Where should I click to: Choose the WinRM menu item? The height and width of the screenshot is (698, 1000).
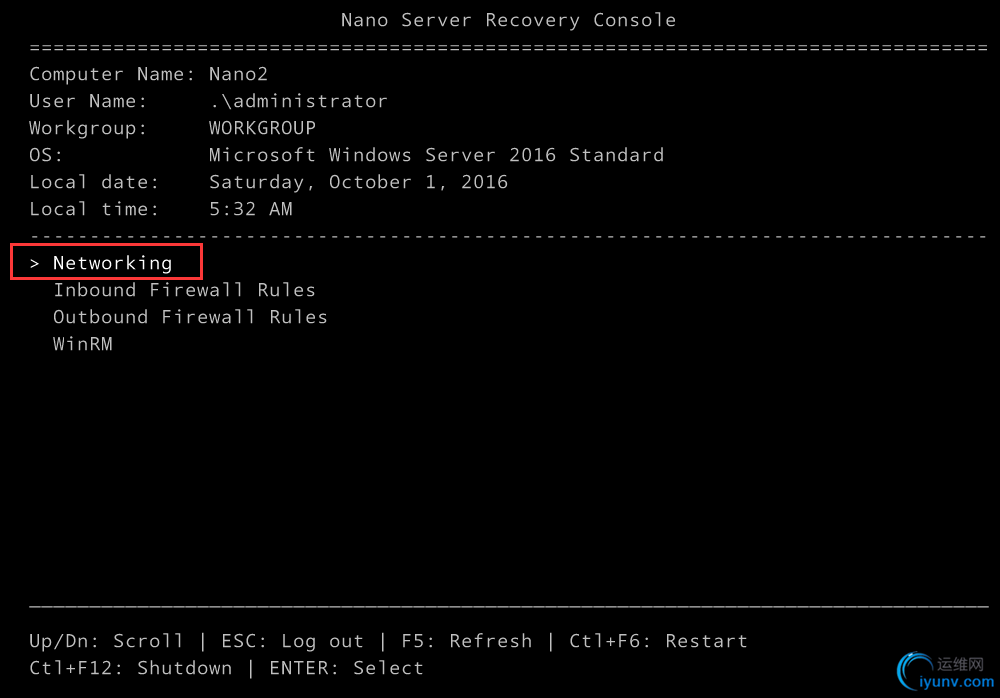(83, 344)
